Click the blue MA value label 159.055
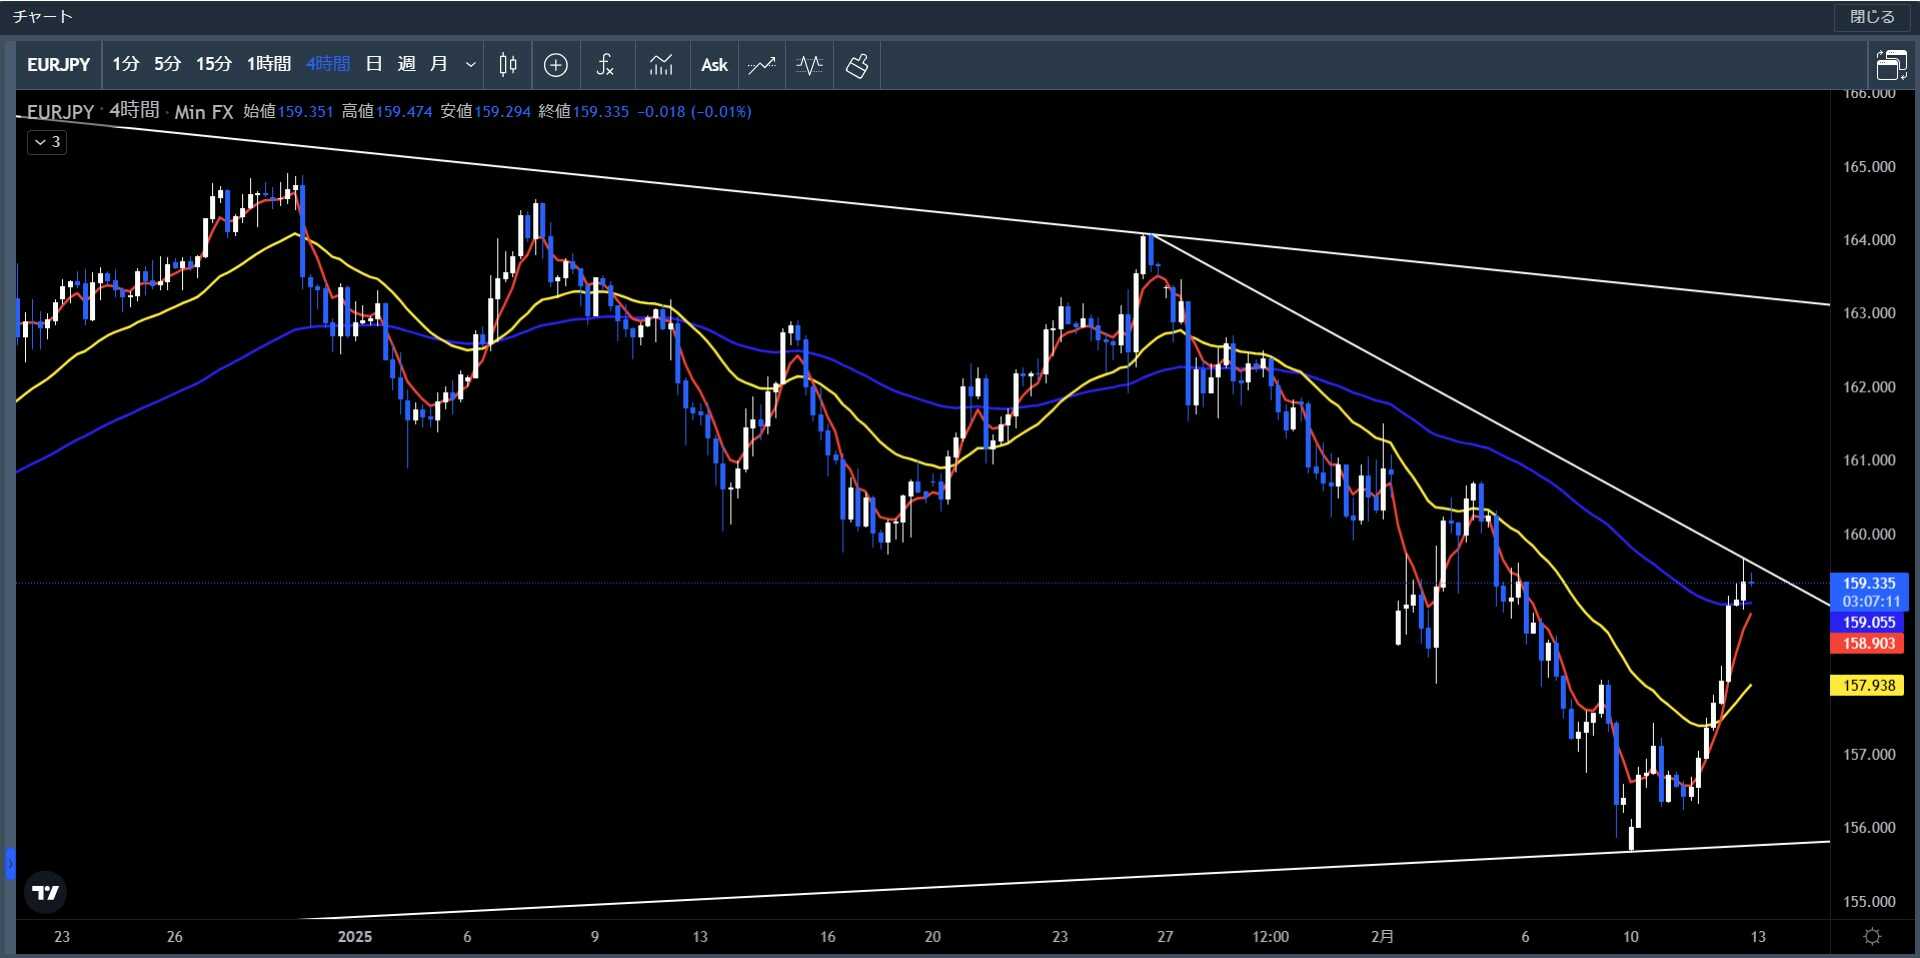 click(x=1869, y=622)
